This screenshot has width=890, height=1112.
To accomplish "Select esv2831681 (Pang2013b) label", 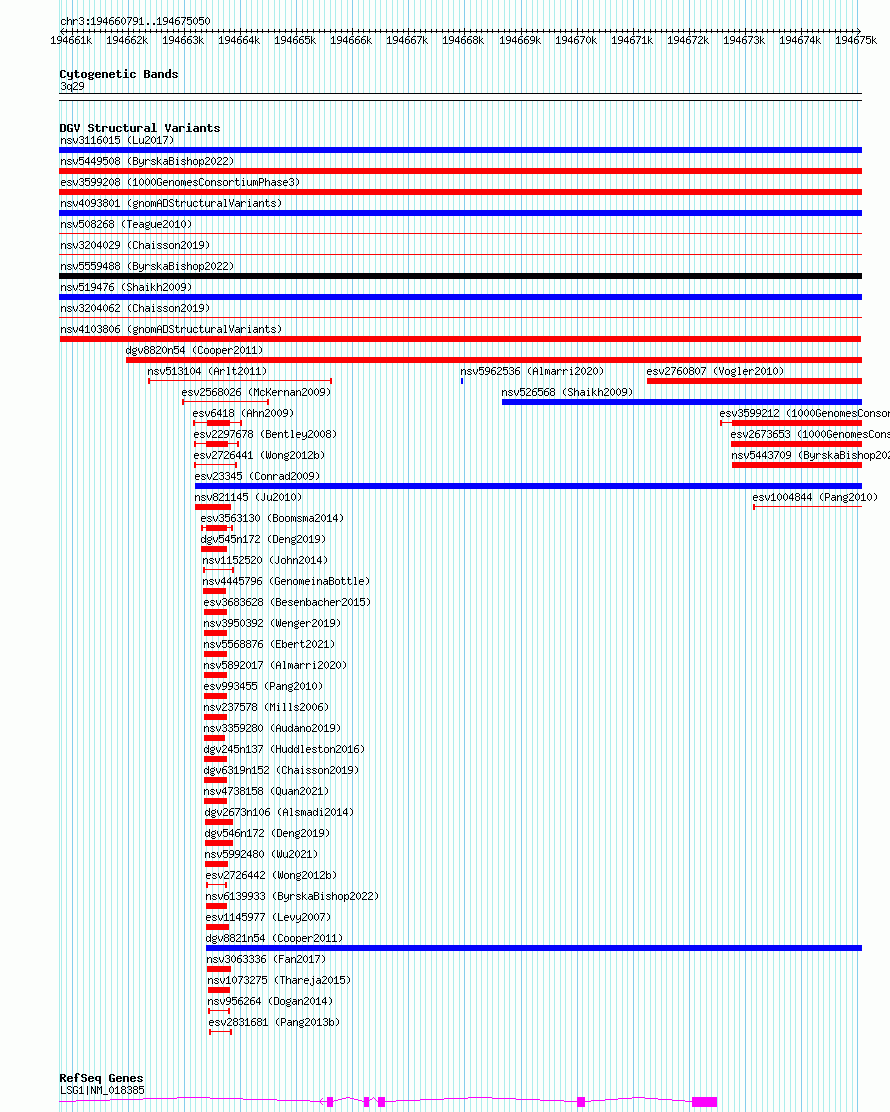I will point(274,1023).
